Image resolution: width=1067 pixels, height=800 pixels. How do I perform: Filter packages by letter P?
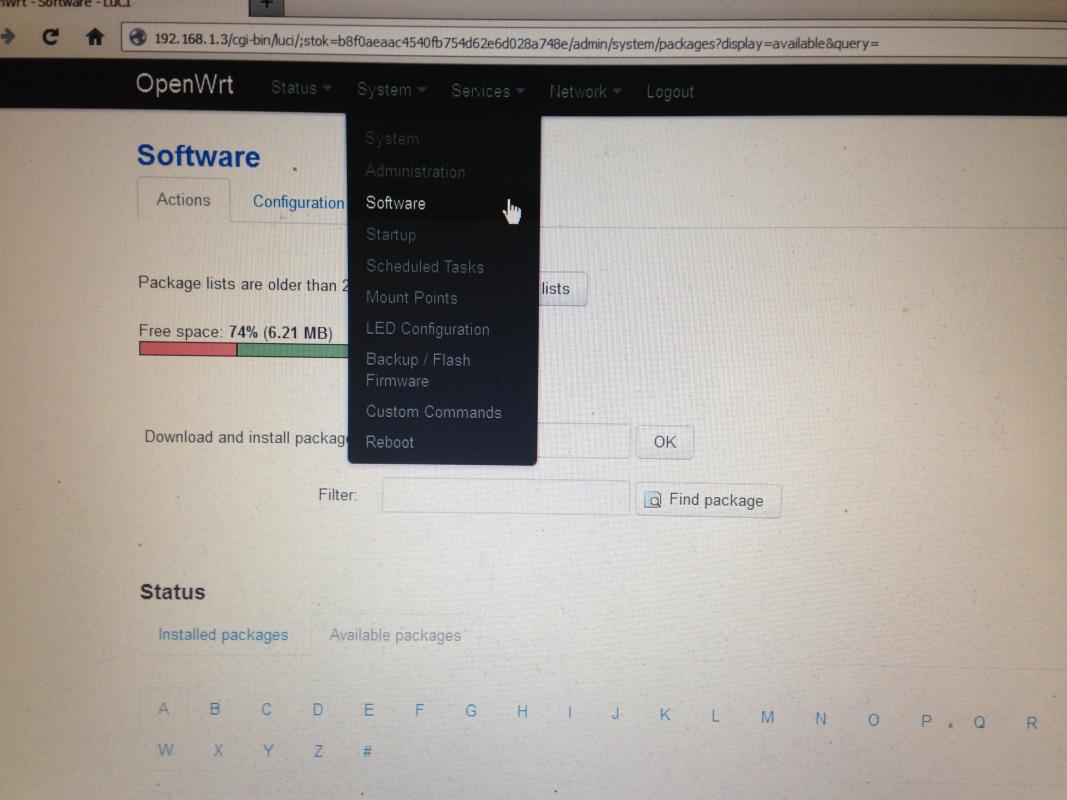(926, 720)
